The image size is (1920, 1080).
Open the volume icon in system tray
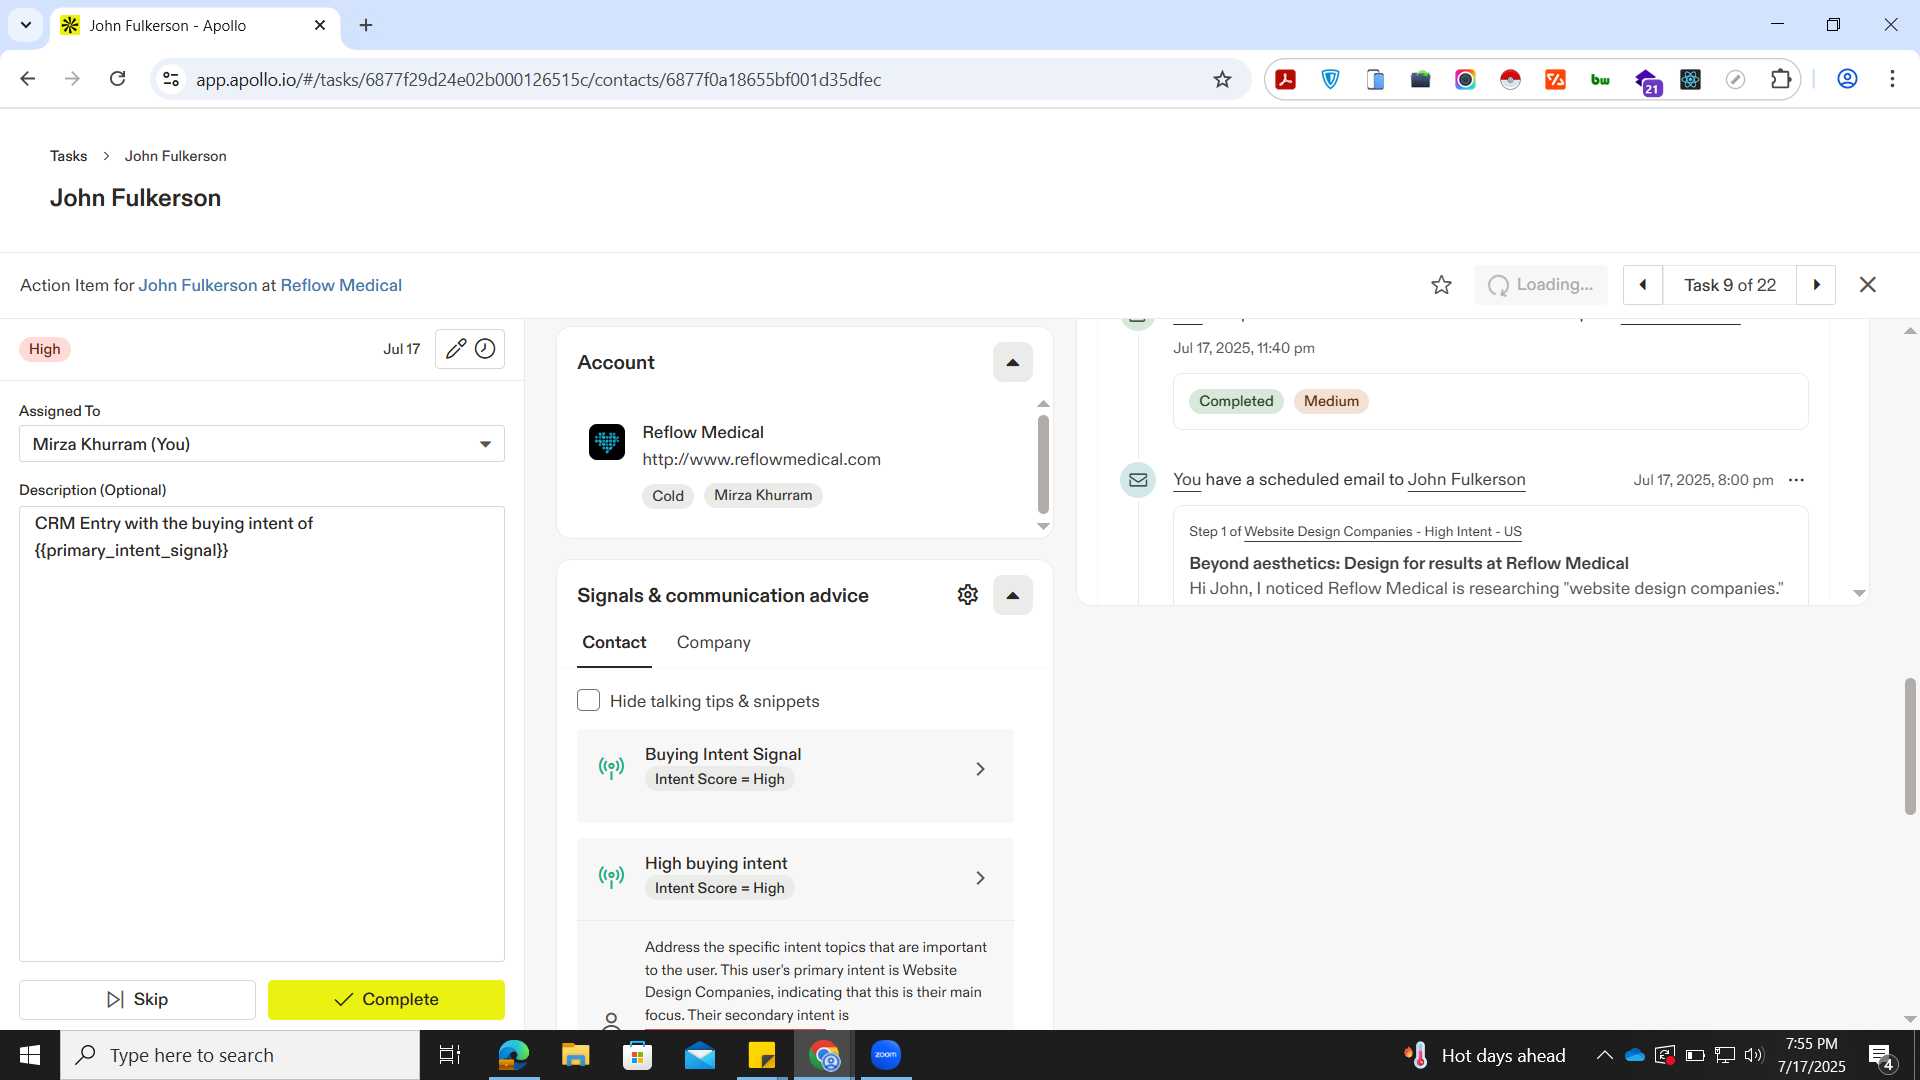(x=1753, y=1055)
